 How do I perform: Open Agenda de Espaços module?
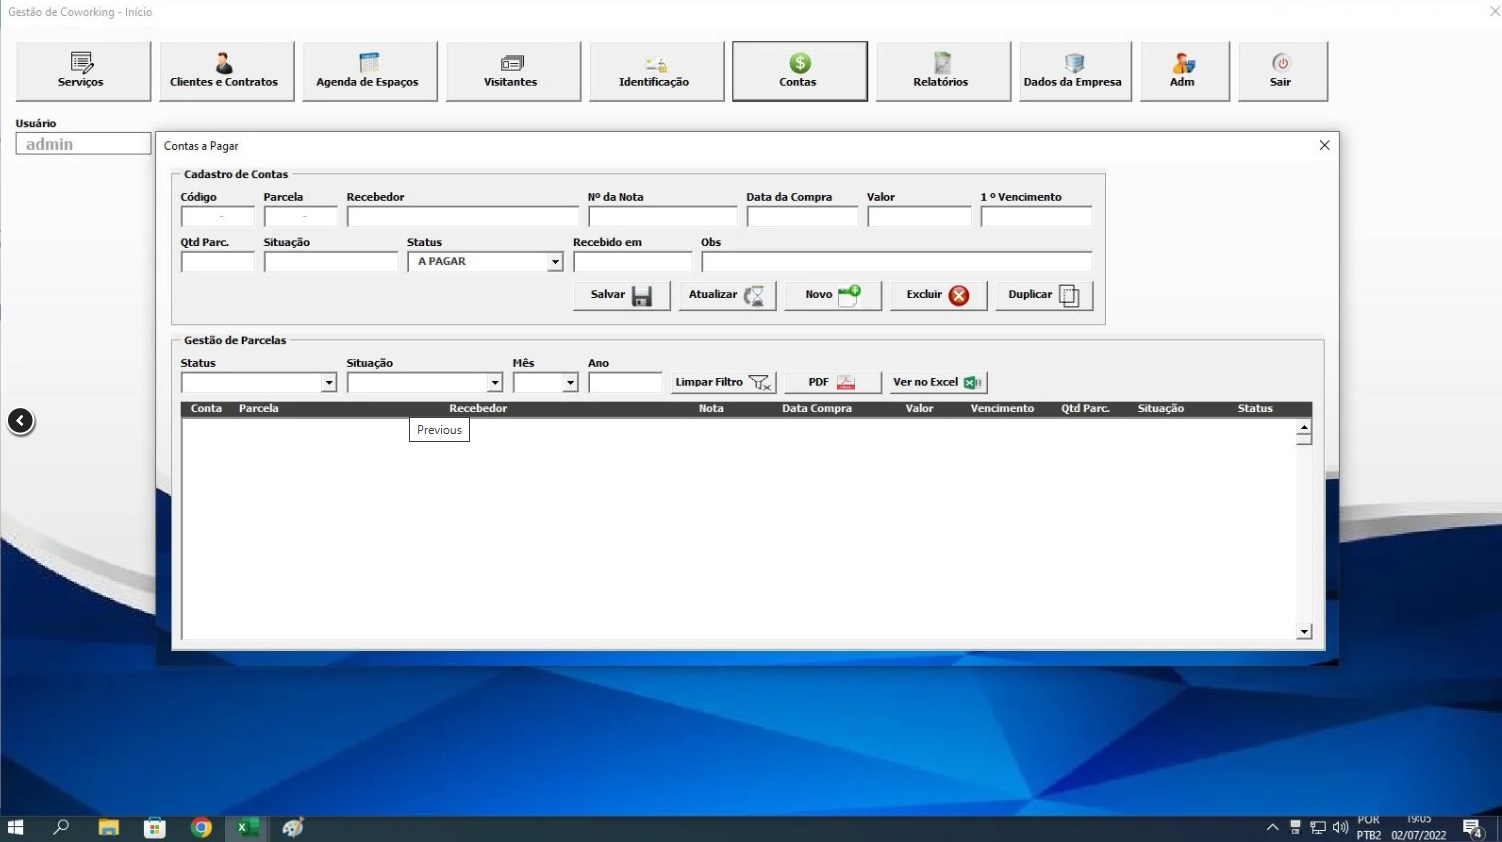click(x=370, y=71)
